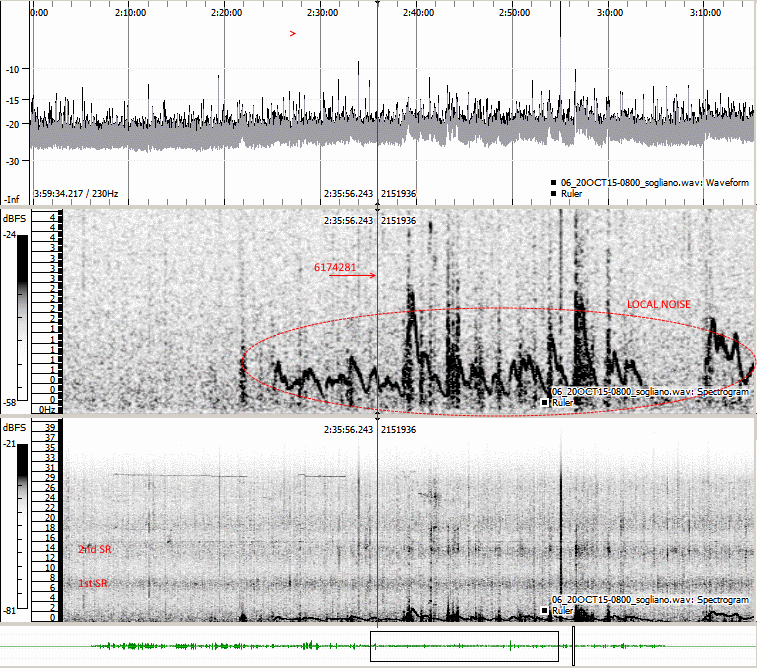
Task: Click the red arrow marker in time ruler
Action: [293, 34]
